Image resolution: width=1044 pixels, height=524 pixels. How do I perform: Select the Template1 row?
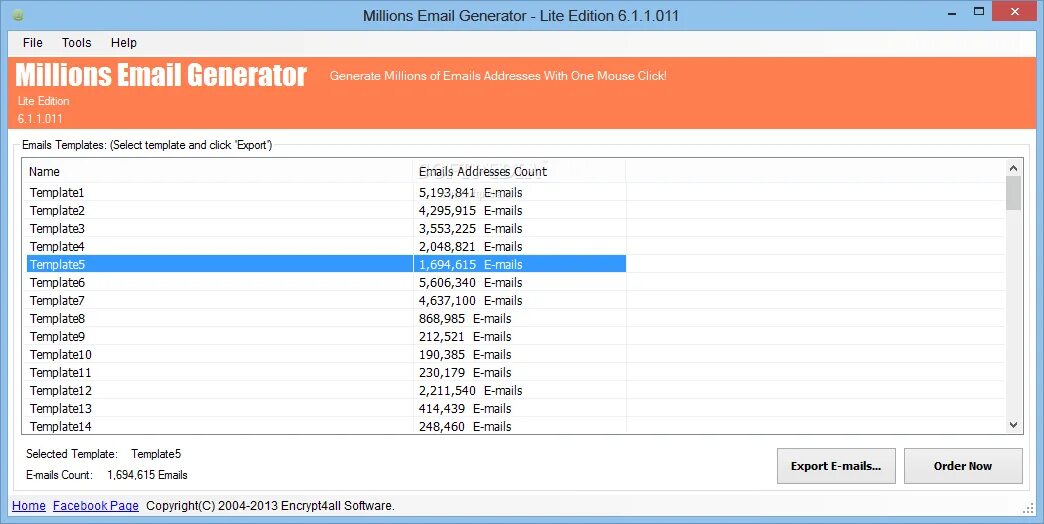tap(326, 192)
